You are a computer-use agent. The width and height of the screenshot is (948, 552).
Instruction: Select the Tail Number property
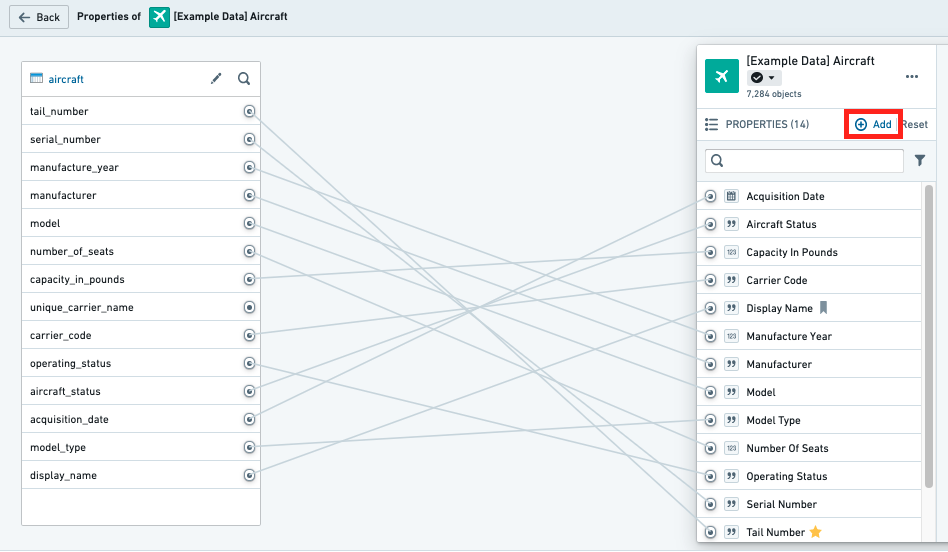809,532
